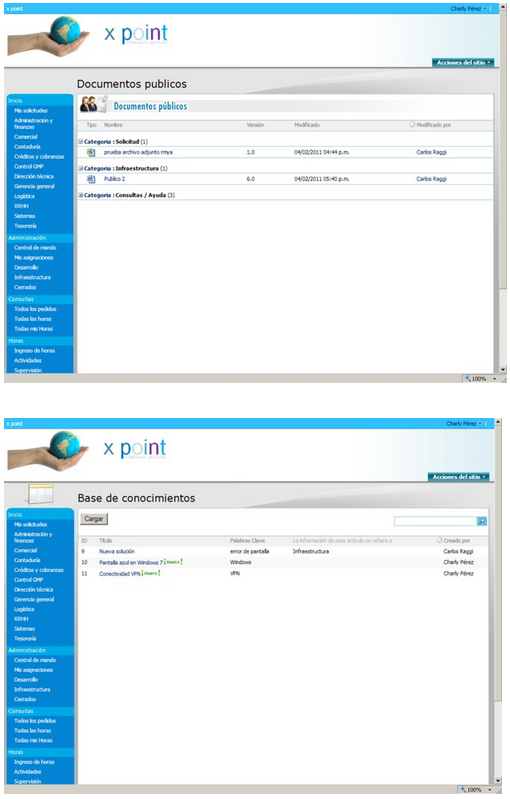
Task: Open the Publico 2 document
Action: 114,179
